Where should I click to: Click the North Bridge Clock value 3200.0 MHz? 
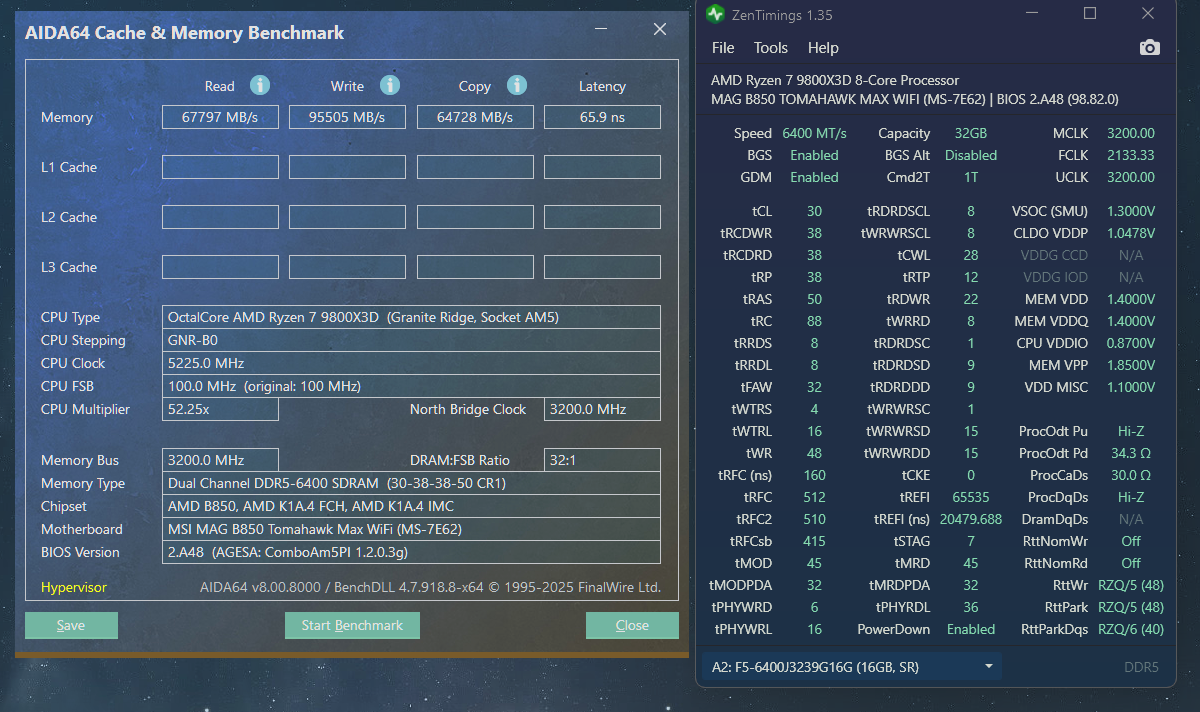pyautogui.click(x=602, y=409)
